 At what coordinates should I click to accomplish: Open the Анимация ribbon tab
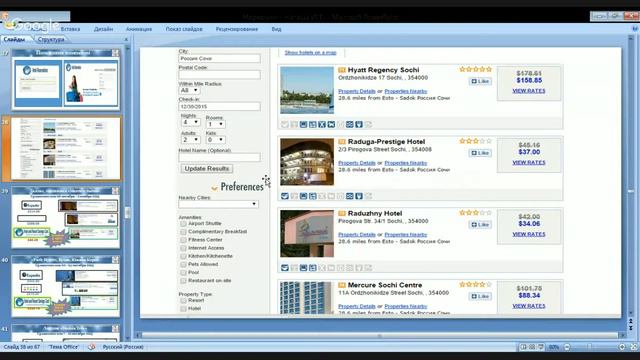point(139,29)
